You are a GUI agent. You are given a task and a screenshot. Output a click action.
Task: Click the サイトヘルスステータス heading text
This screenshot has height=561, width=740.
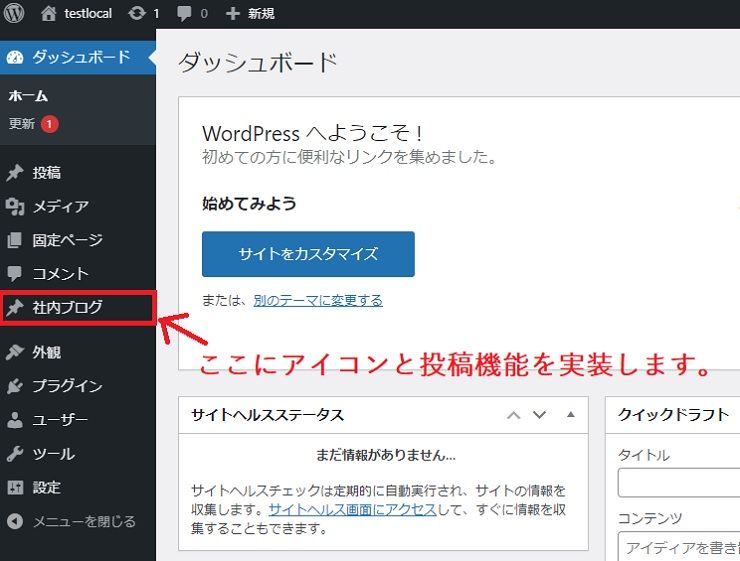(268, 415)
